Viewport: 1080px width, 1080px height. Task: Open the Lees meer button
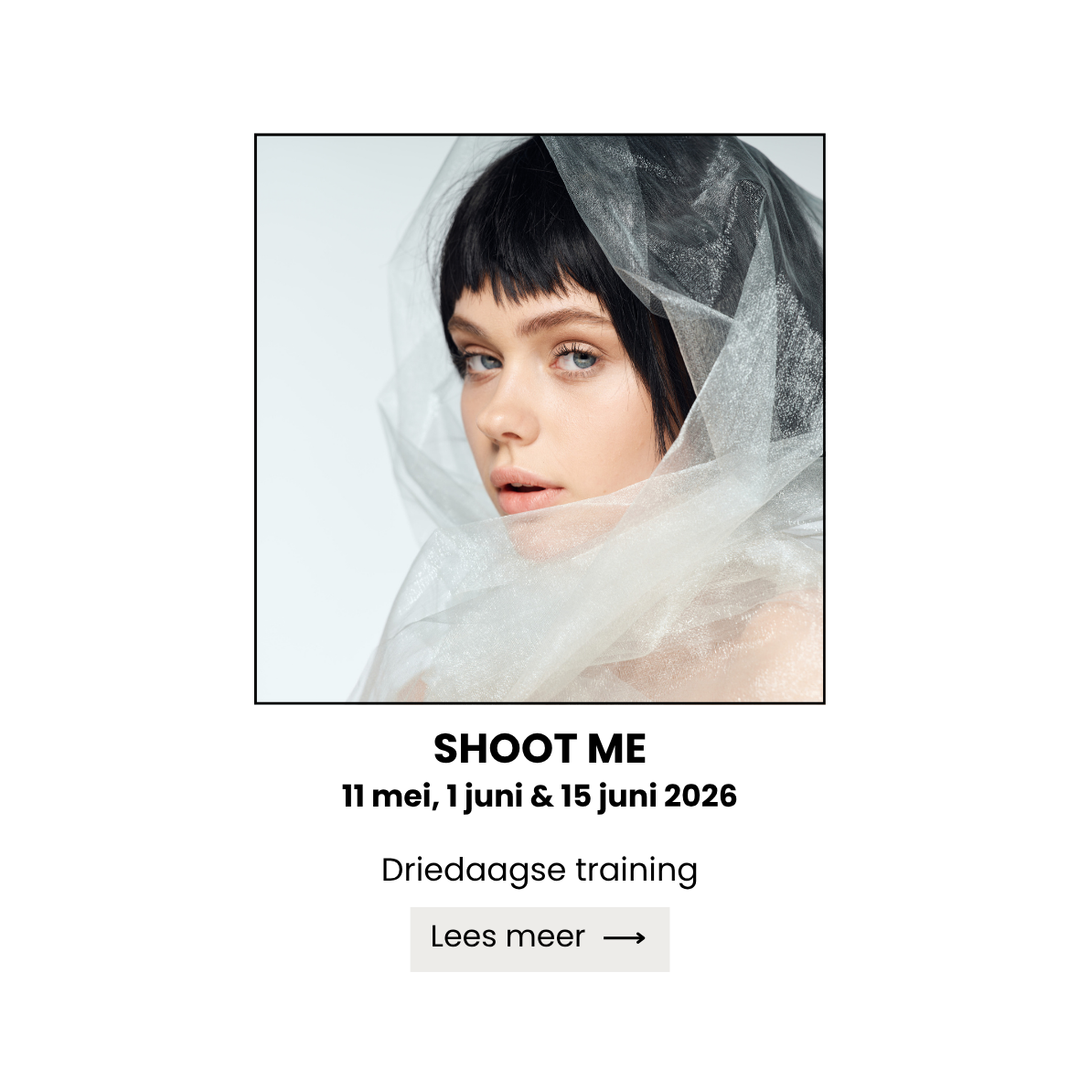539,939
